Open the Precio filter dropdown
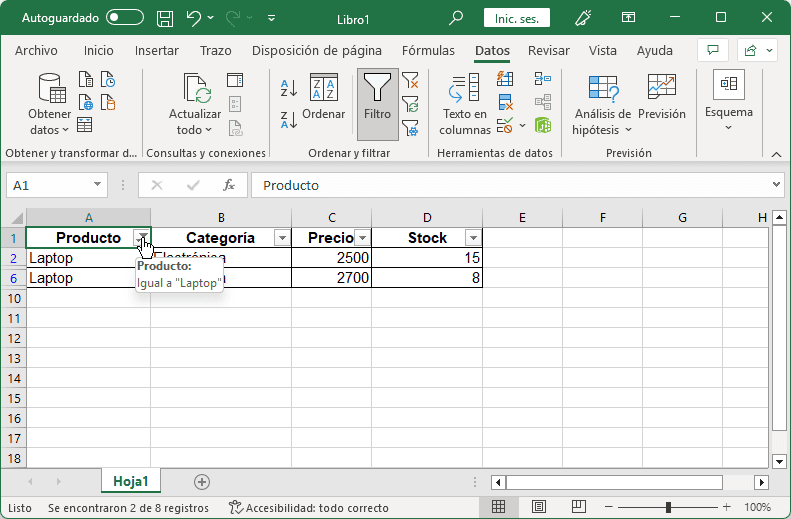Viewport: 791px width, 519px height. click(362, 238)
